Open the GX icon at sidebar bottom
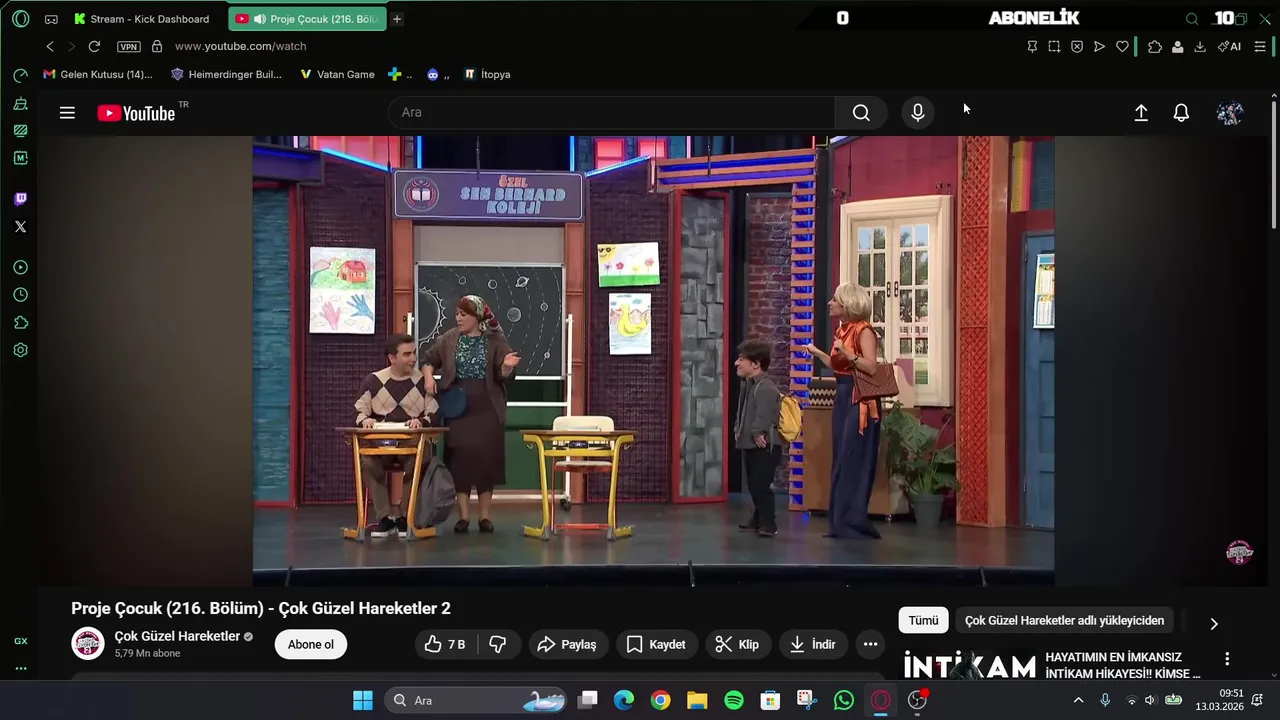Viewport: 1280px width, 720px height. click(20, 641)
